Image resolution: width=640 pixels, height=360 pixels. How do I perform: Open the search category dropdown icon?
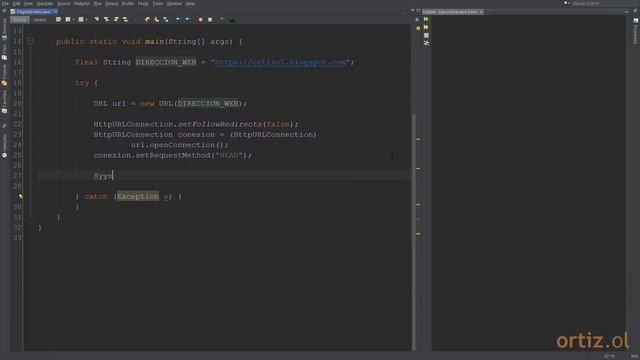567,3
